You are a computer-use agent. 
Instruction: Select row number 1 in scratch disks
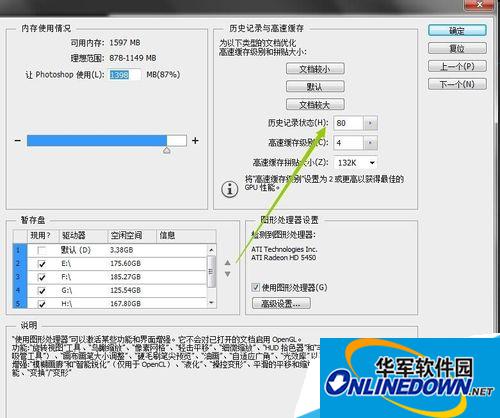pos(19,250)
